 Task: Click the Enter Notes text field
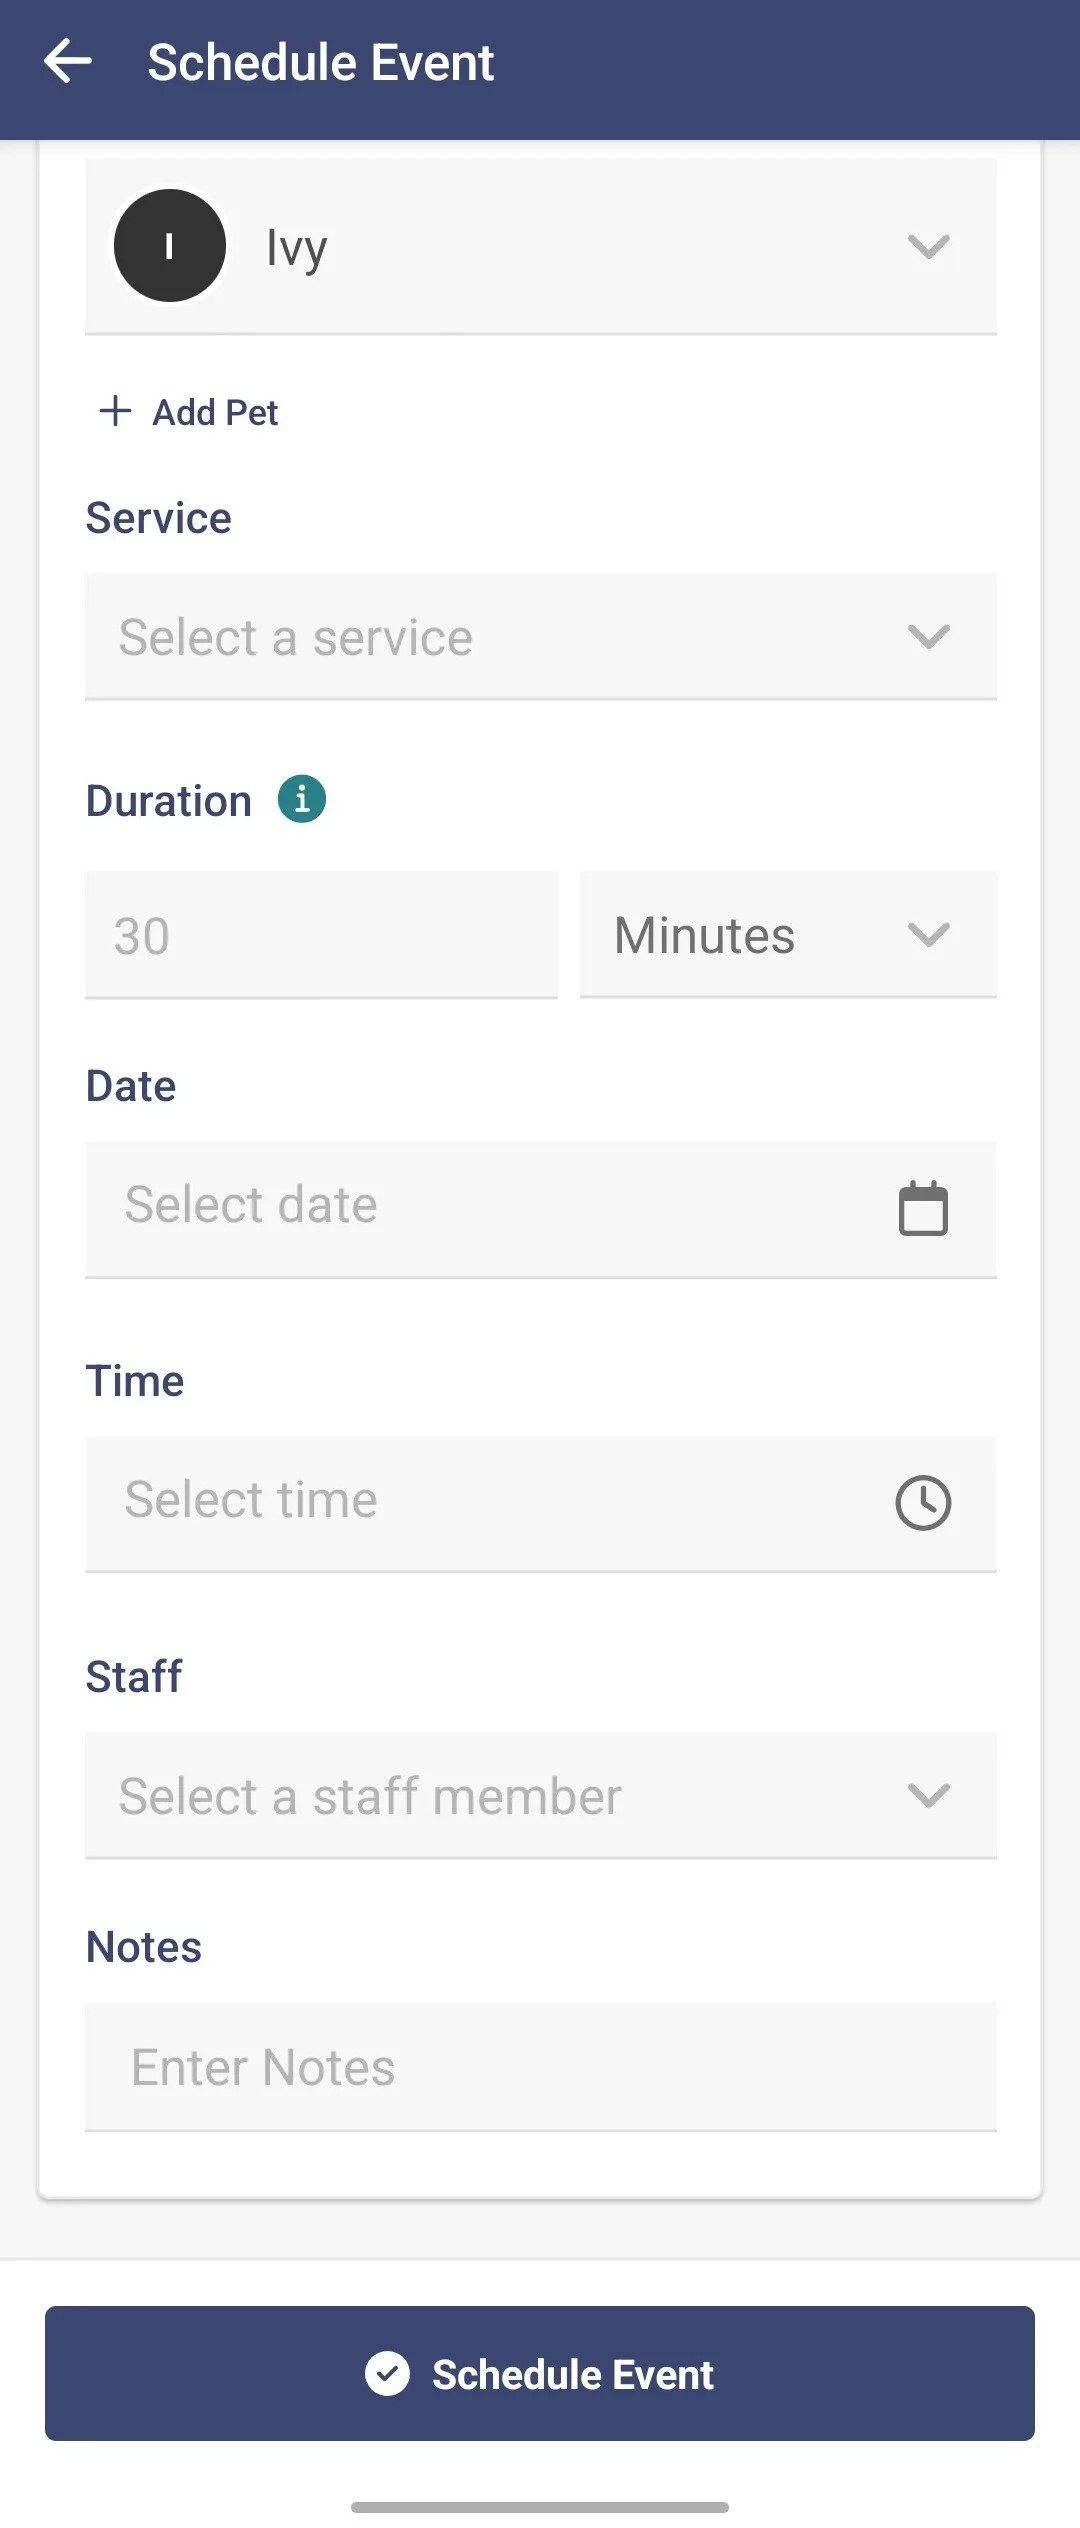541,2067
